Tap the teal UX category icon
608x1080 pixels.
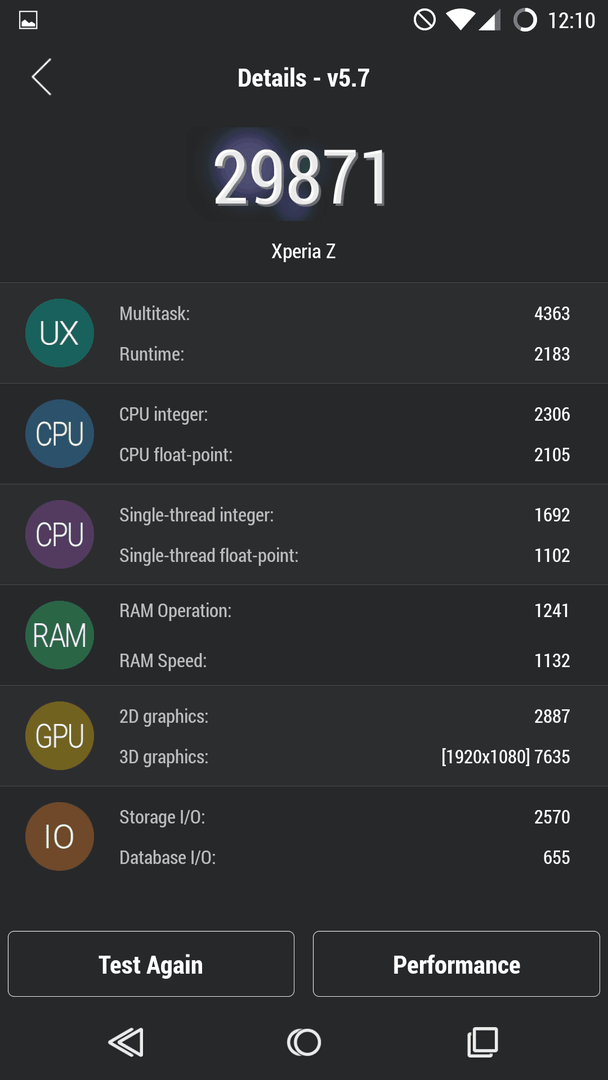(60, 333)
